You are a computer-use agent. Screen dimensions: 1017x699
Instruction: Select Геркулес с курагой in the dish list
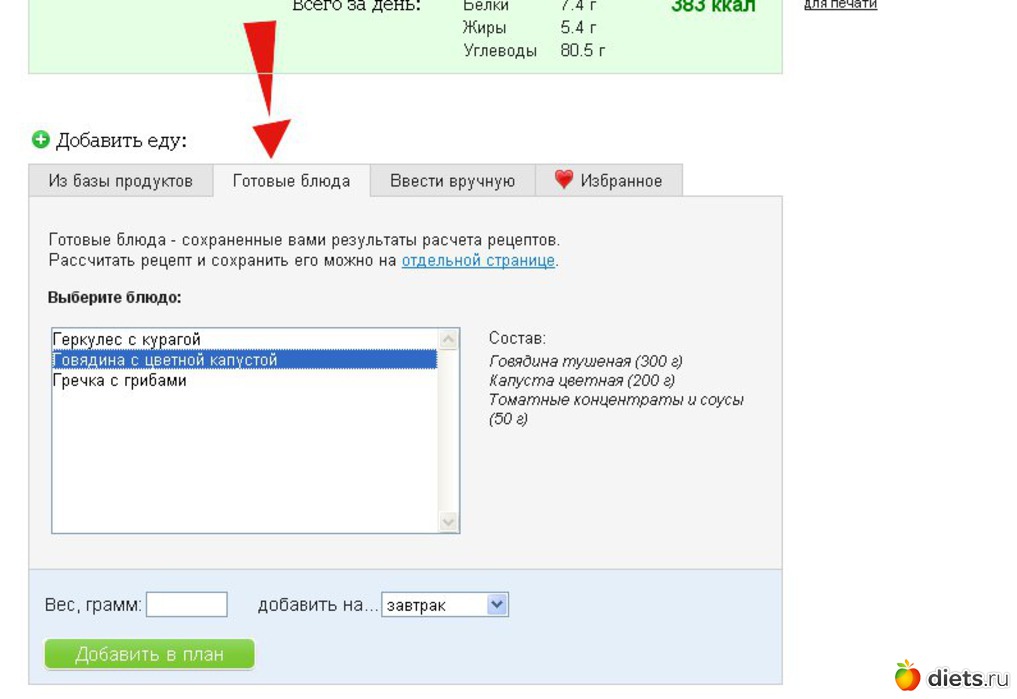coord(127,340)
